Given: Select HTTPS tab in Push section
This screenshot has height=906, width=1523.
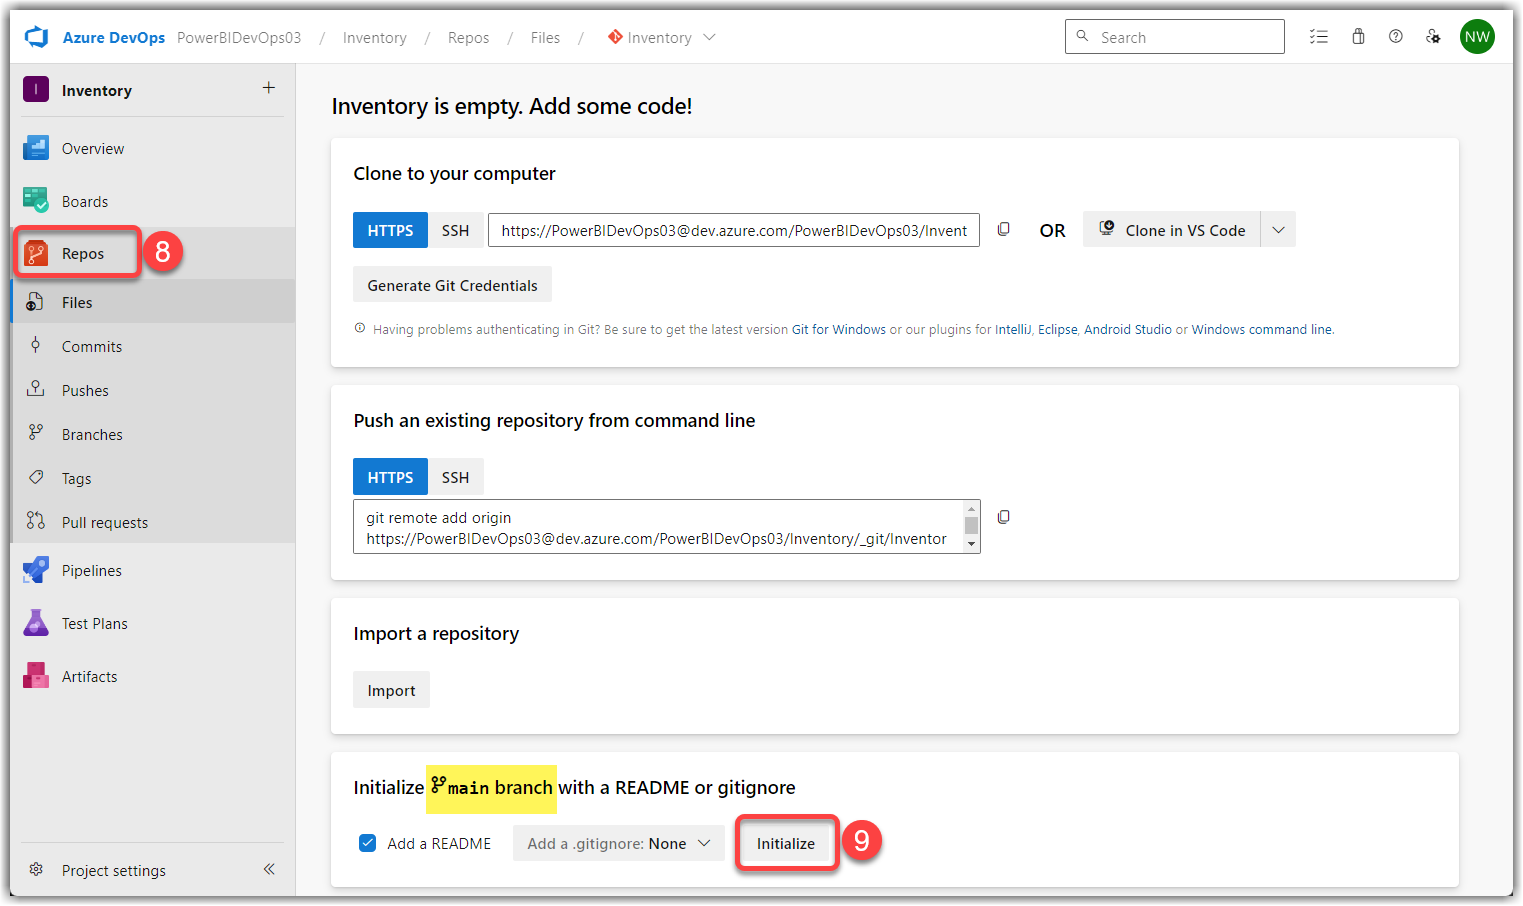Looking at the screenshot, I should pos(390,477).
